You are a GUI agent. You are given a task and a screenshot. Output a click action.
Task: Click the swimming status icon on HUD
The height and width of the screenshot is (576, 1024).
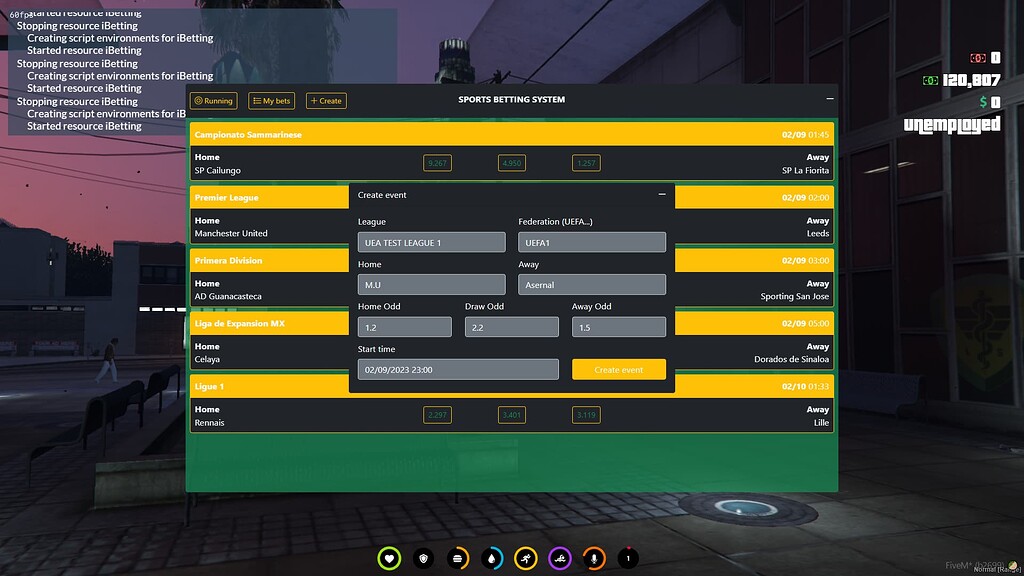click(560, 560)
